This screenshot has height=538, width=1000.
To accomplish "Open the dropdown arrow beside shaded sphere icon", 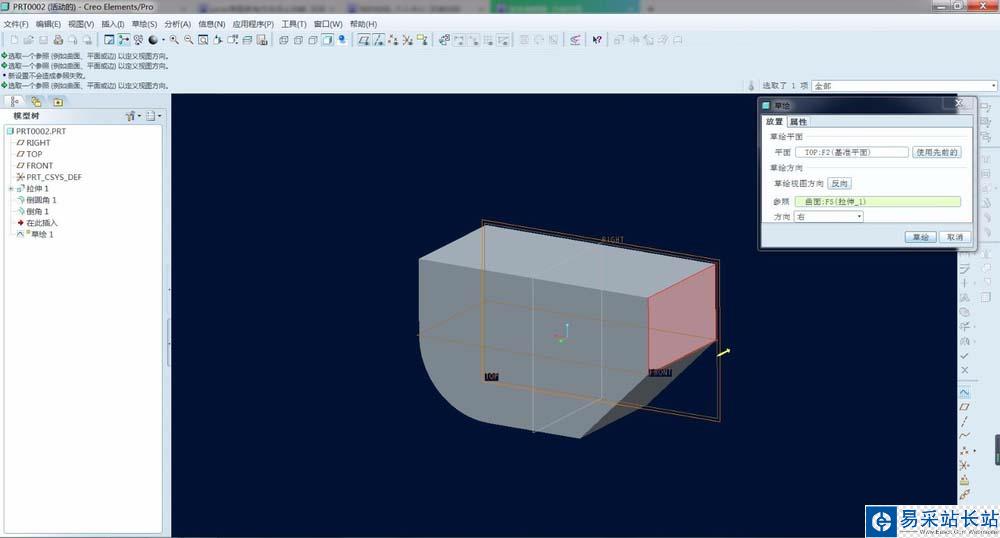I will (x=163, y=40).
